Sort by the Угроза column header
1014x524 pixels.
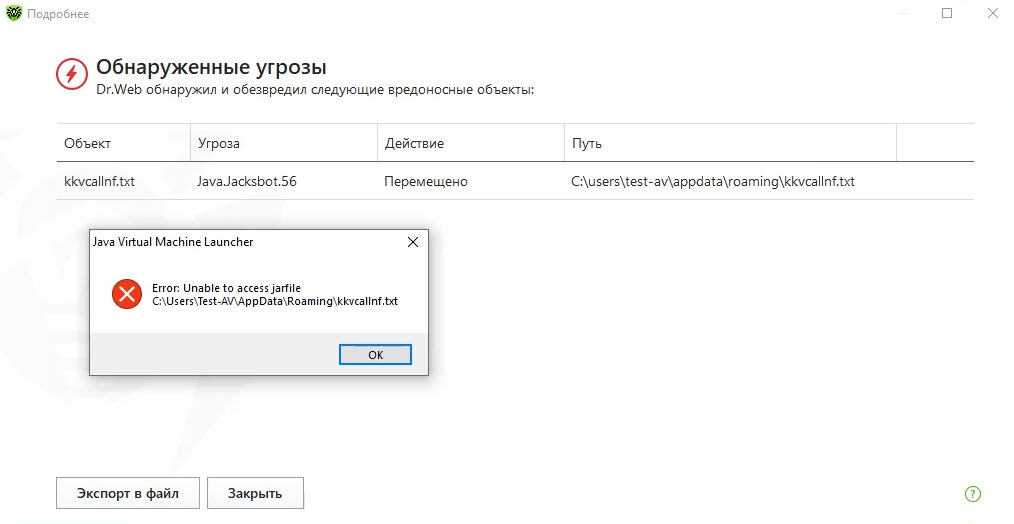coord(219,143)
